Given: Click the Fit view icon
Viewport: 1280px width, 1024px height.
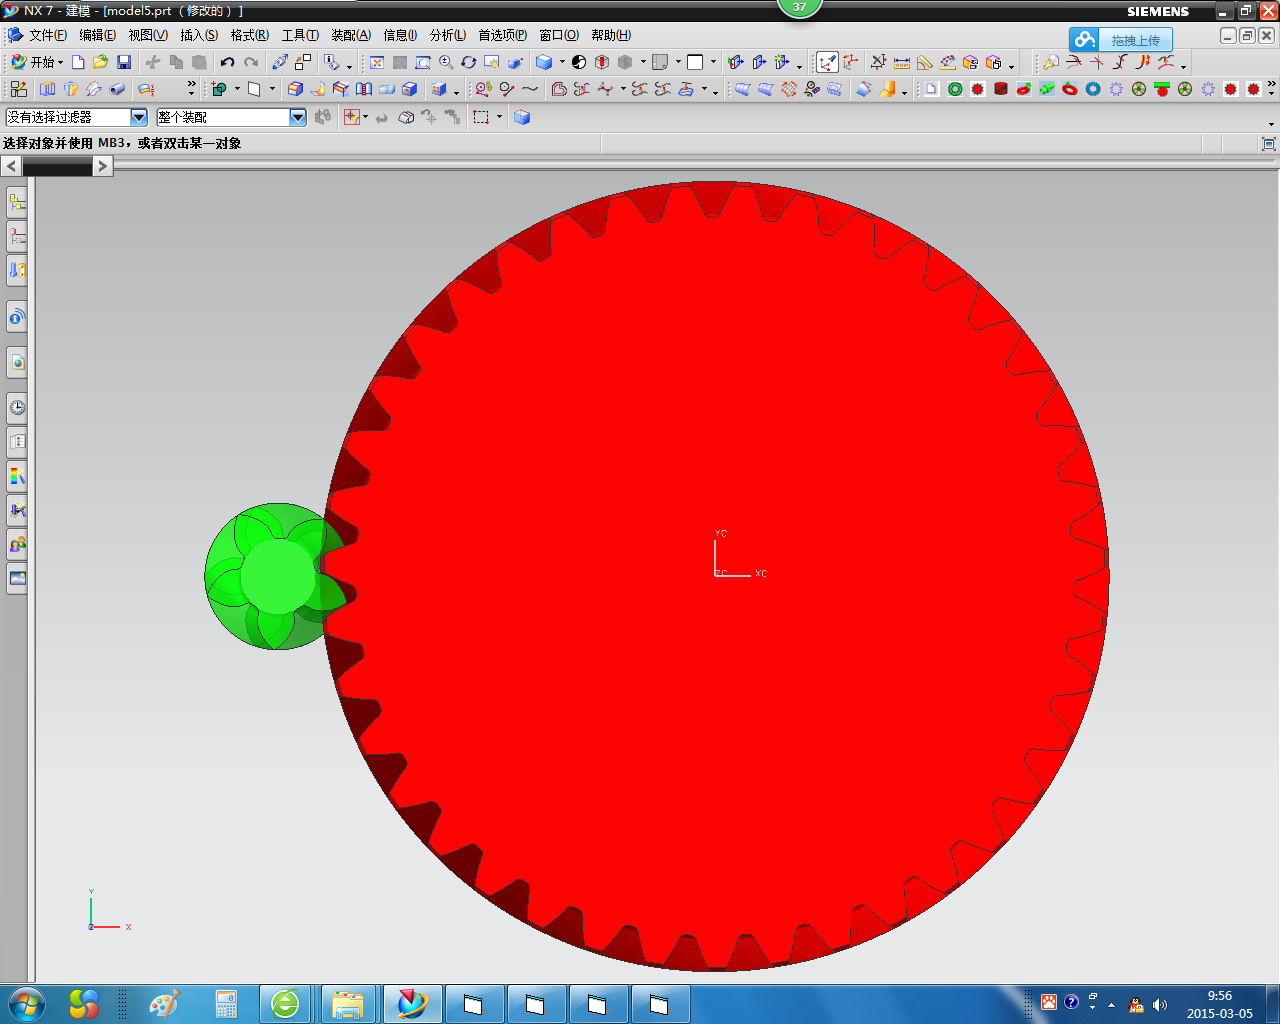Looking at the screenshot, I should coord(377,62).
